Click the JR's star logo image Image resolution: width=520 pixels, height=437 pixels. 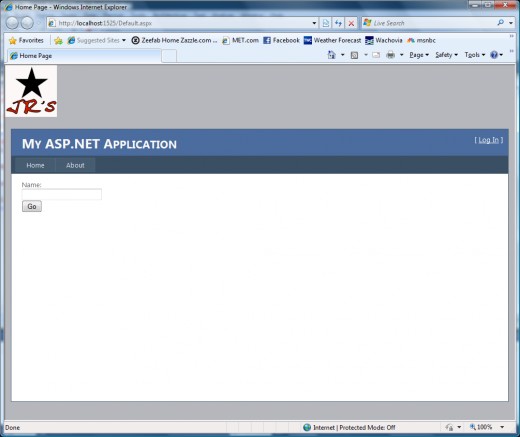(x=31, y=91)
